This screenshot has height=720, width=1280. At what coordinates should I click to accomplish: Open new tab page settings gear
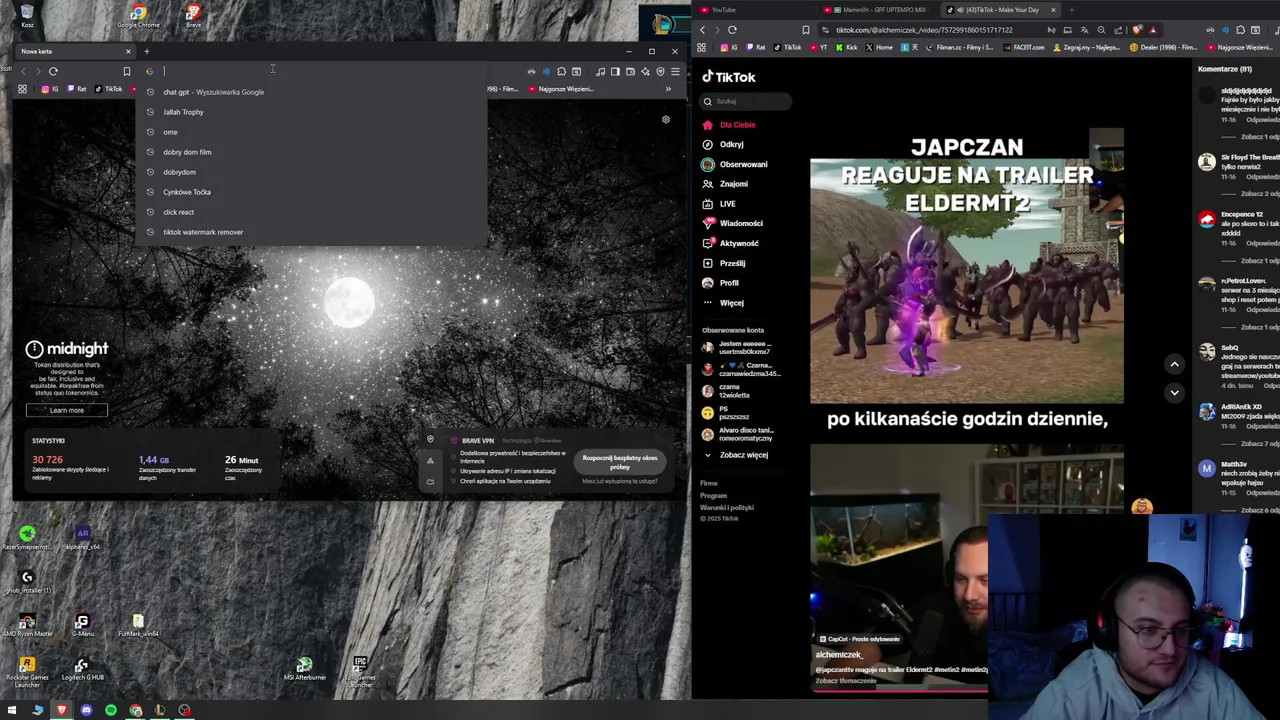click(x=666, y=119)
